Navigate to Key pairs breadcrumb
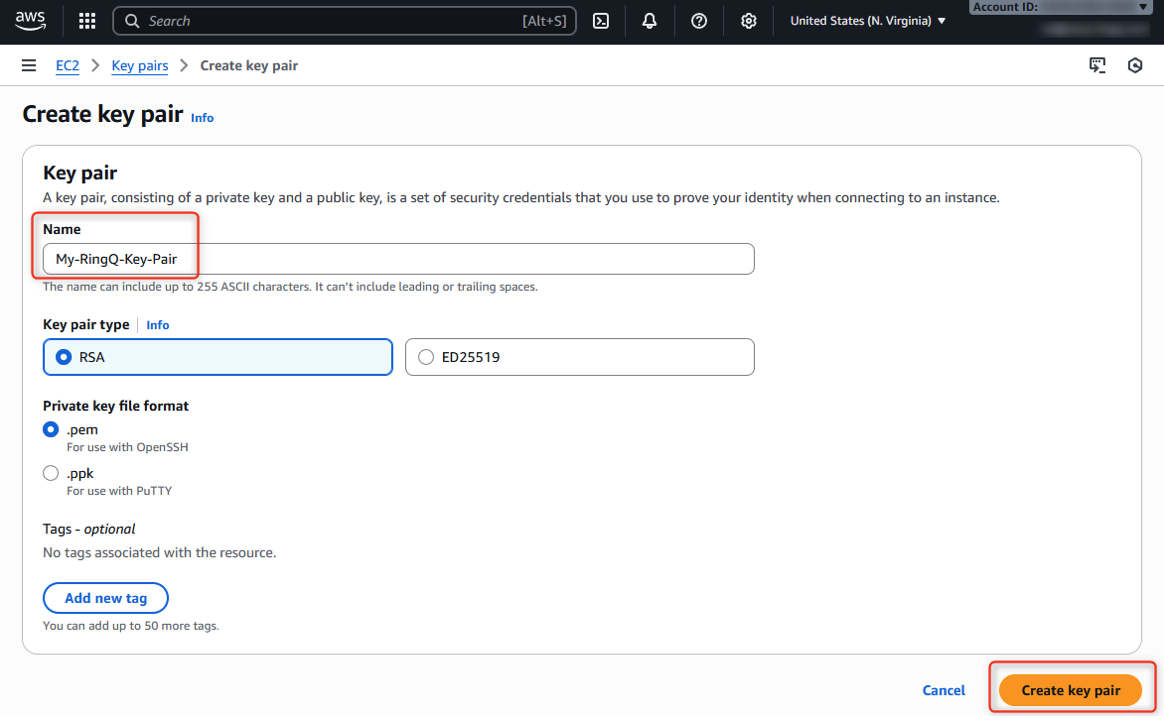 139,65
